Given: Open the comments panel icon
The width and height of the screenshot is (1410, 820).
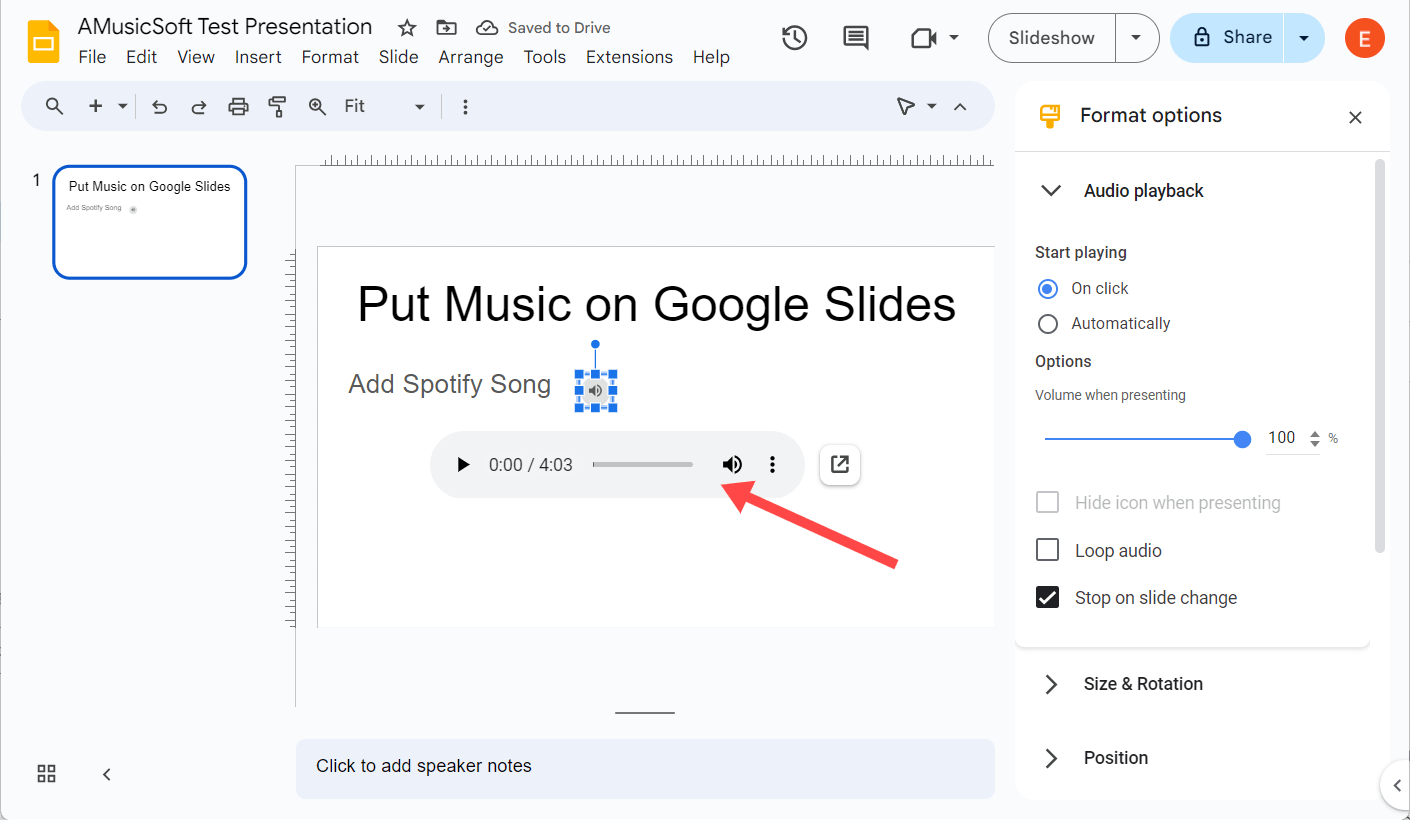Looking at the screenshot, I should 856,38.
